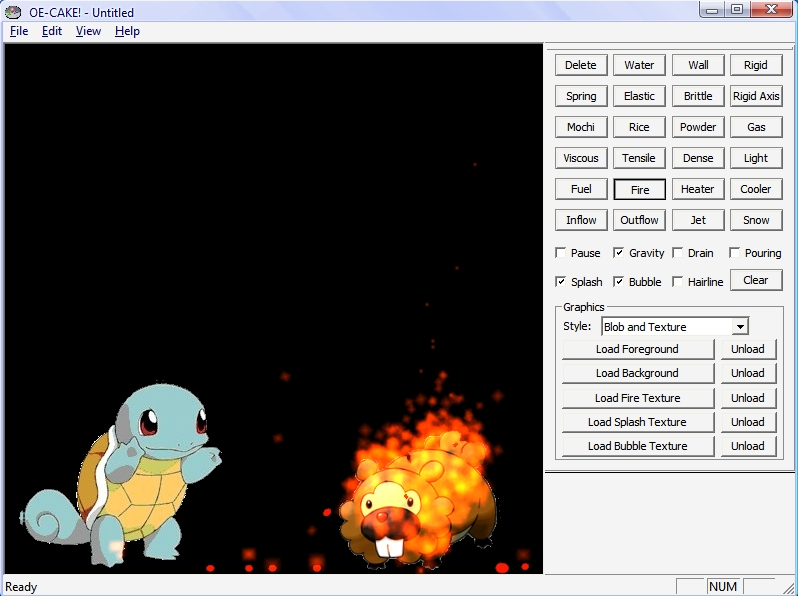Activate the Fire tool button
The height and width of the screenshot is (596, 798).
click(639, 189)
